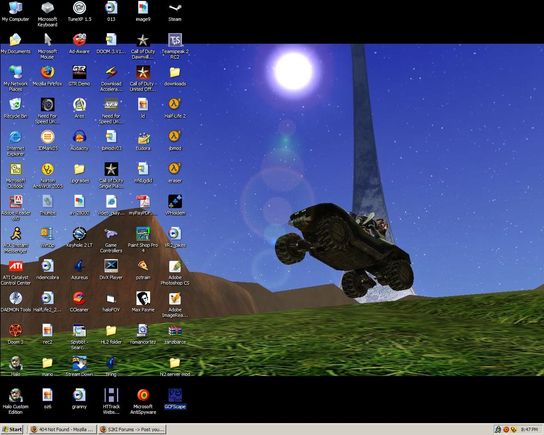Select the DAEMON Tools icon

click(x=15, y=302)
